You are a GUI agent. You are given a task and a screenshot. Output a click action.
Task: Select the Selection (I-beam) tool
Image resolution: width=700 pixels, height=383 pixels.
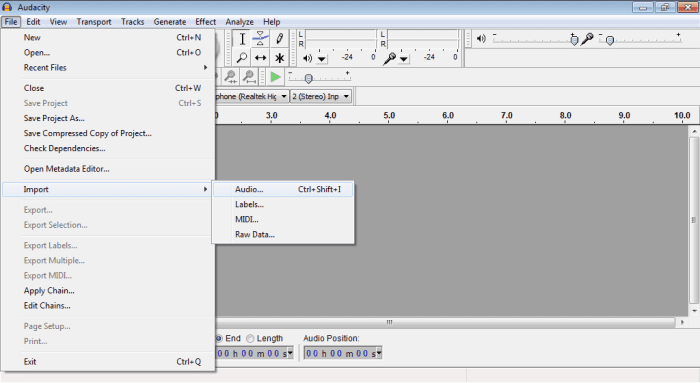click(242, 39)
